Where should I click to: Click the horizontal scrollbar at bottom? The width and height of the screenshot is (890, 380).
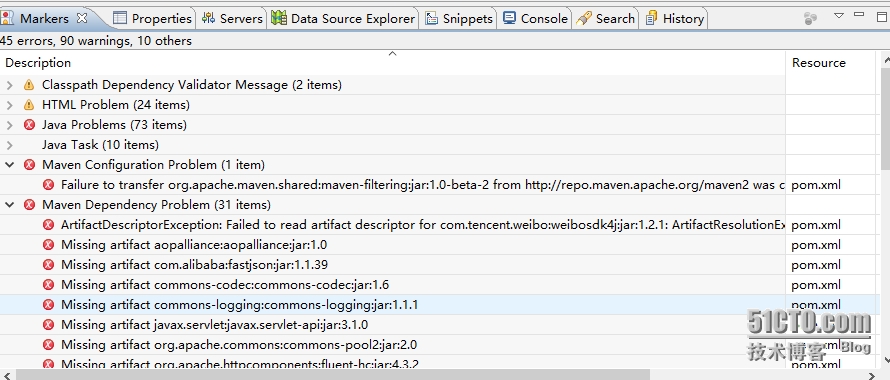pos(332,374)
